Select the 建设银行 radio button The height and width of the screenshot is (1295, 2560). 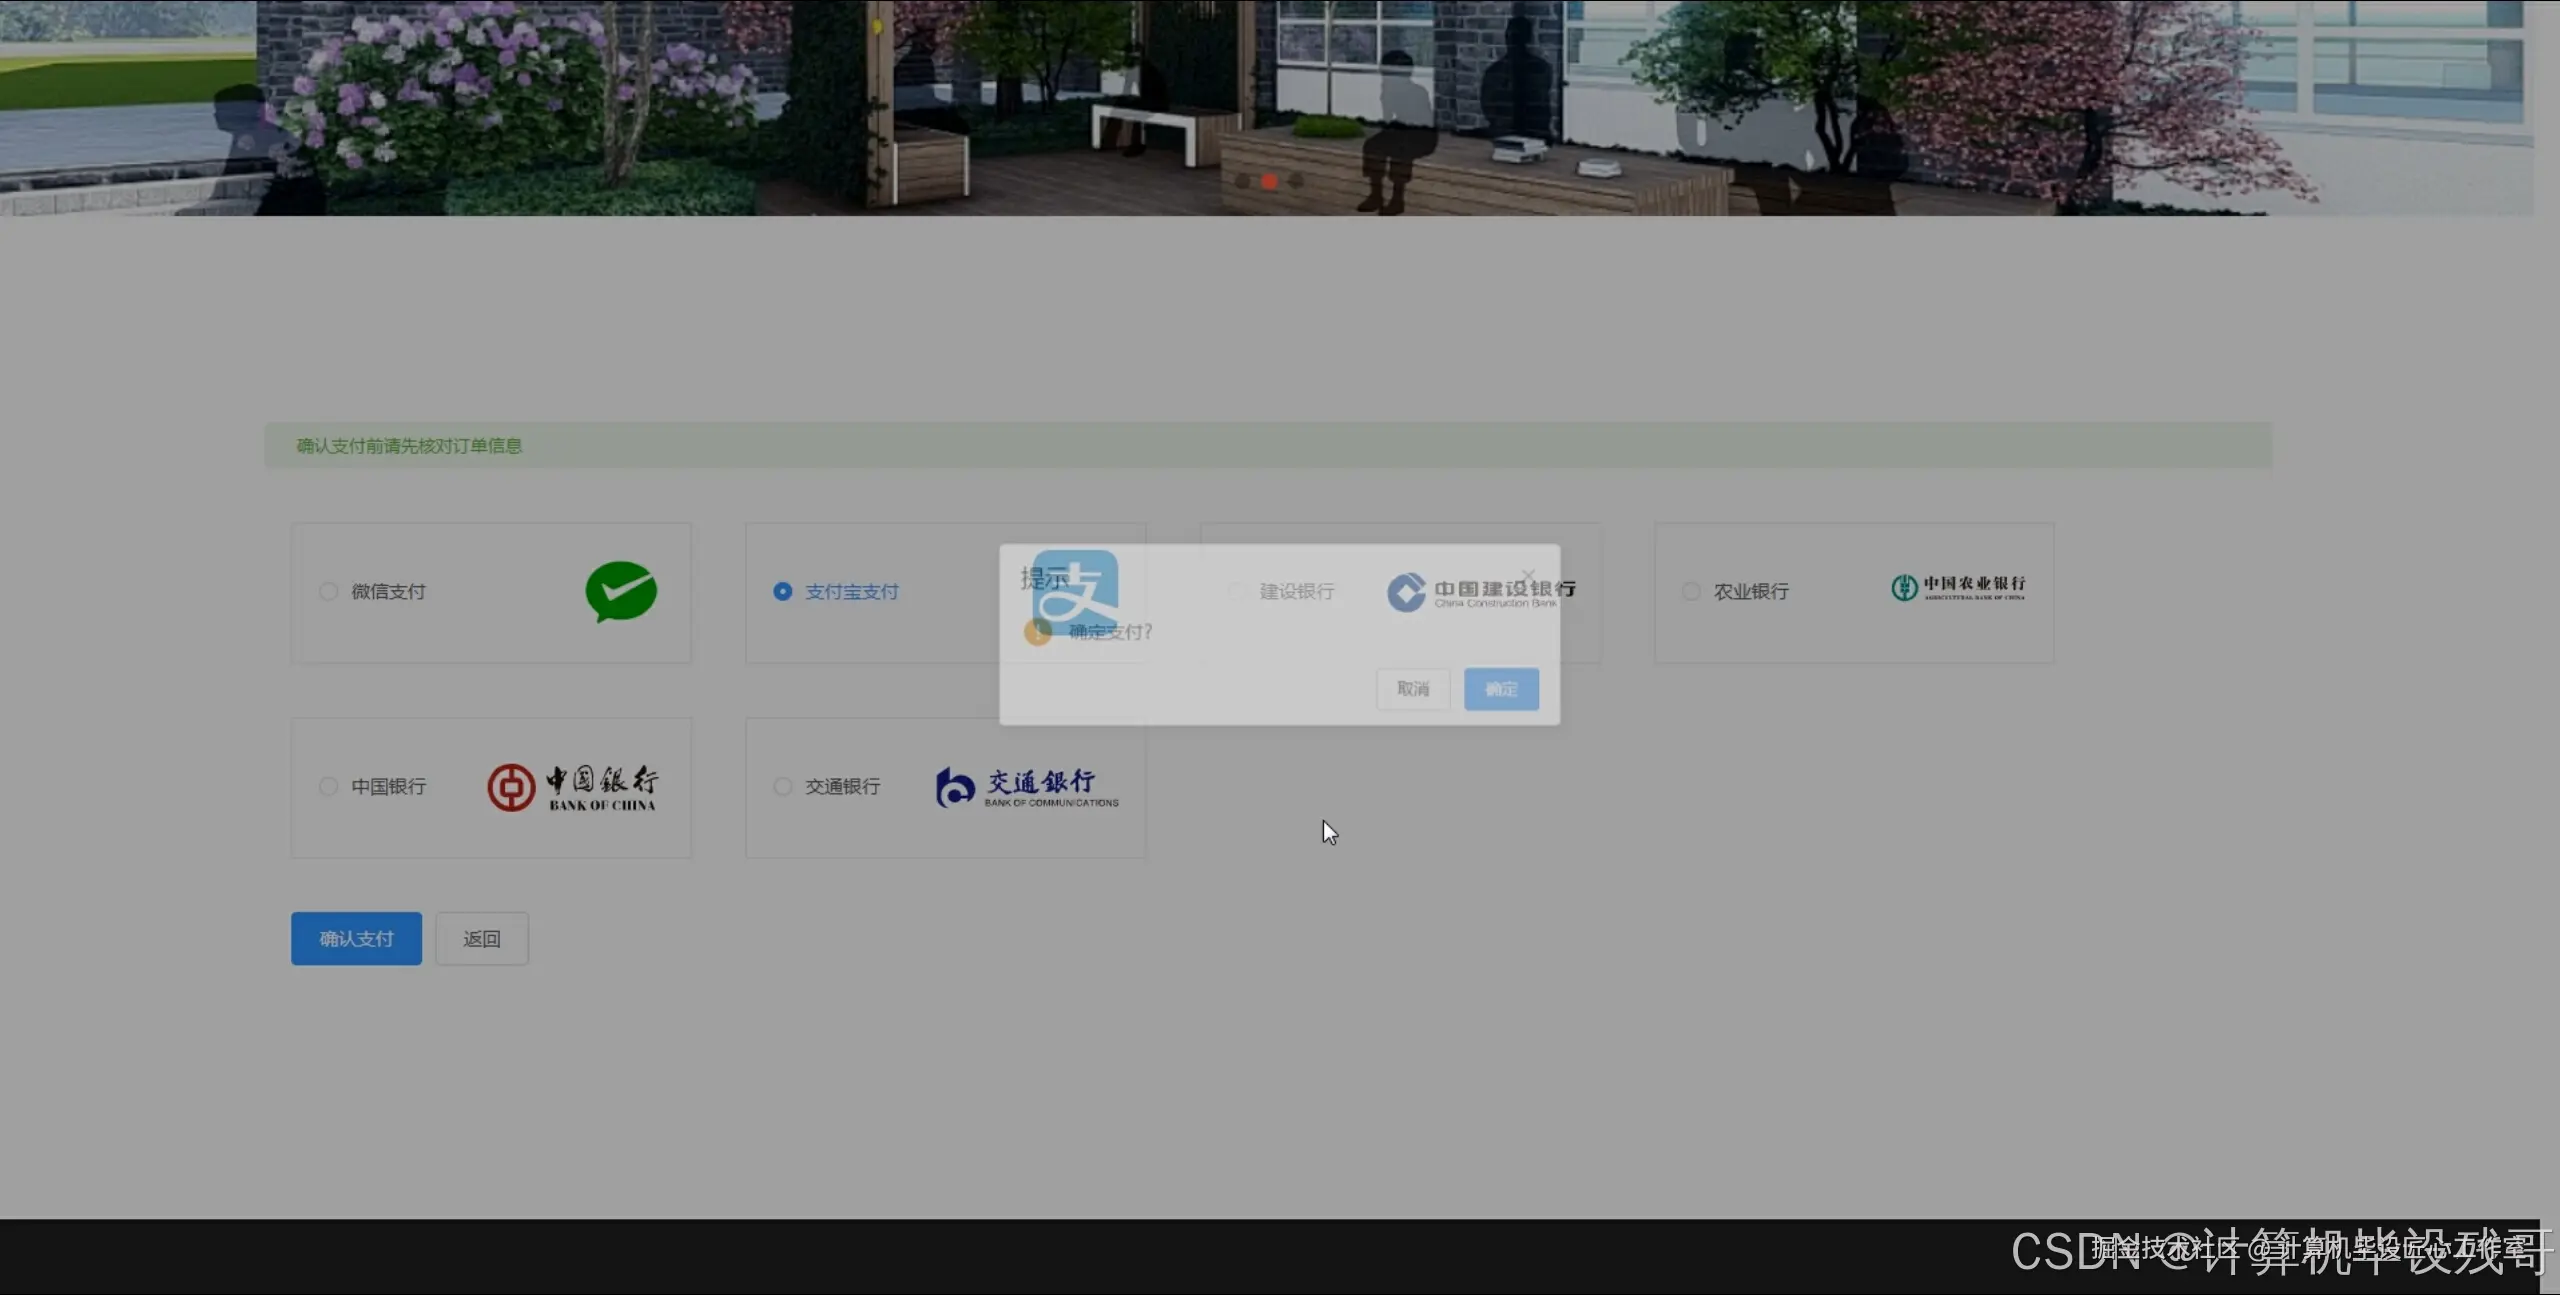tap(1234, 591)
